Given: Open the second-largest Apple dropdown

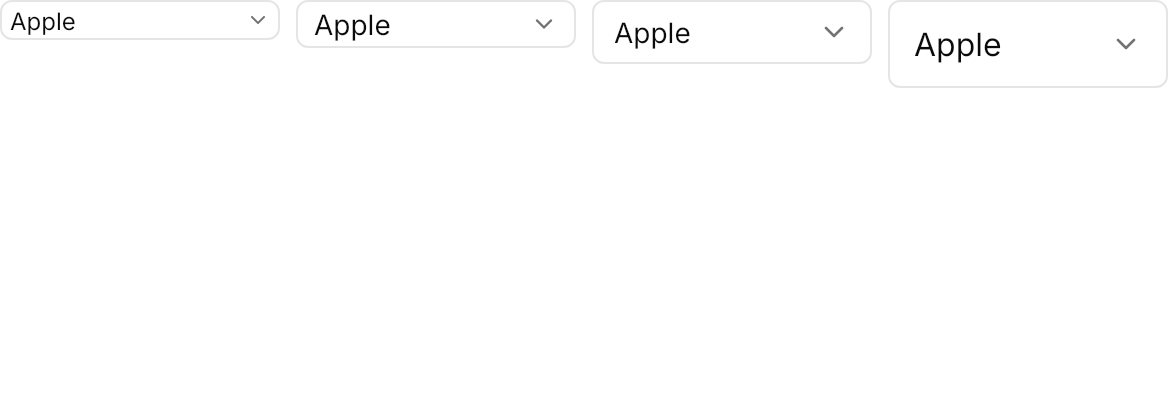Looking at the screenshot, I should coord(731,32).
